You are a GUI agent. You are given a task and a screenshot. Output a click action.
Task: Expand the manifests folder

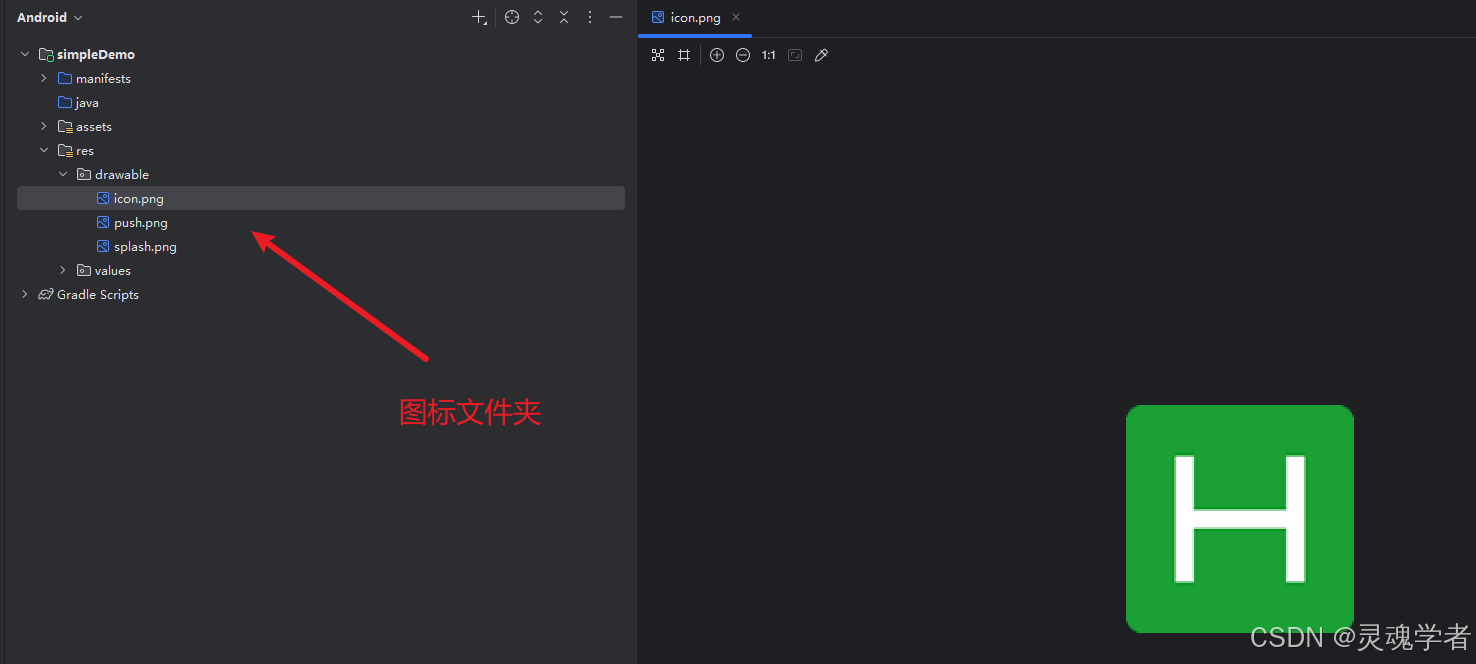[x=44, y=78]
